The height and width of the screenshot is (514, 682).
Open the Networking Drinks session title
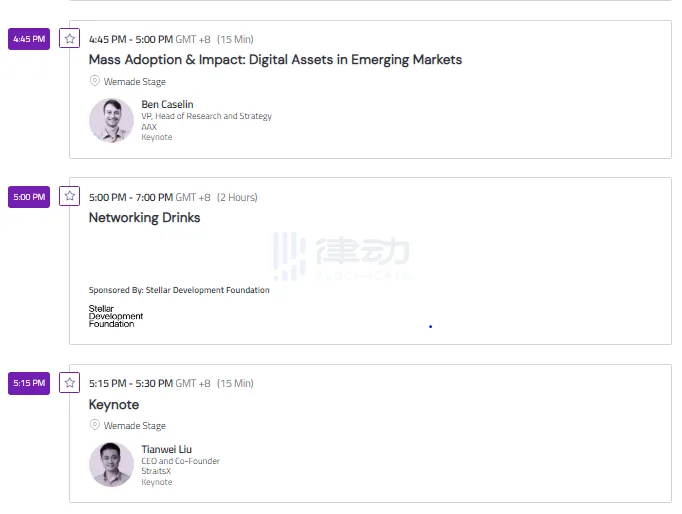pos(144,218)
